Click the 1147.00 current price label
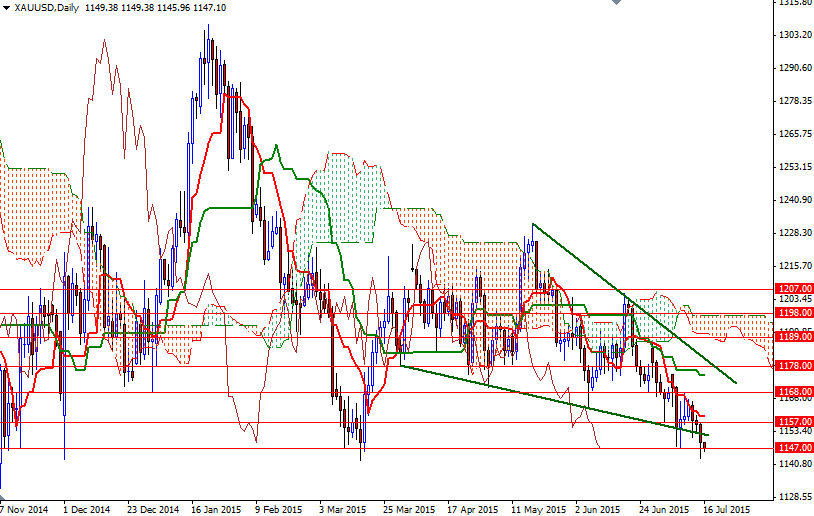The height and width of the screenshot is (516, 814). pyautogui.click(x=793, y=448)
